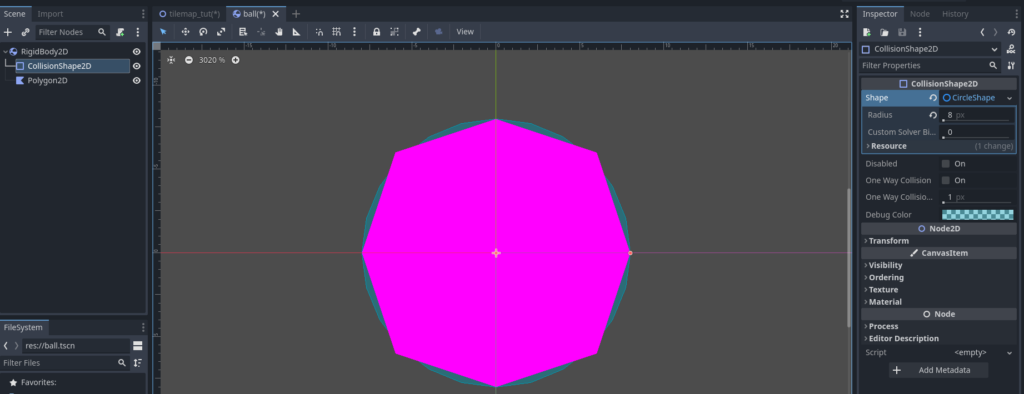Zoom out with the minus button
Screen dimensions: 1024x394
tap(189, 60)
